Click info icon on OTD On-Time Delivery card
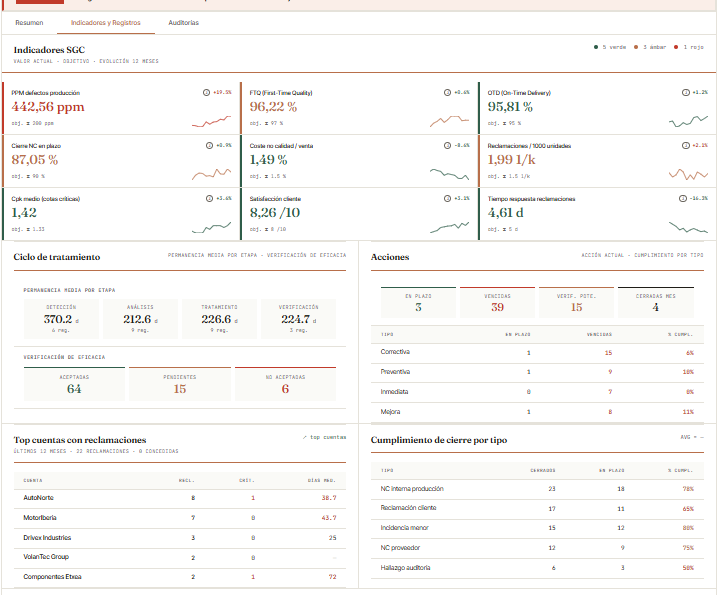 [x=686, y=92]
